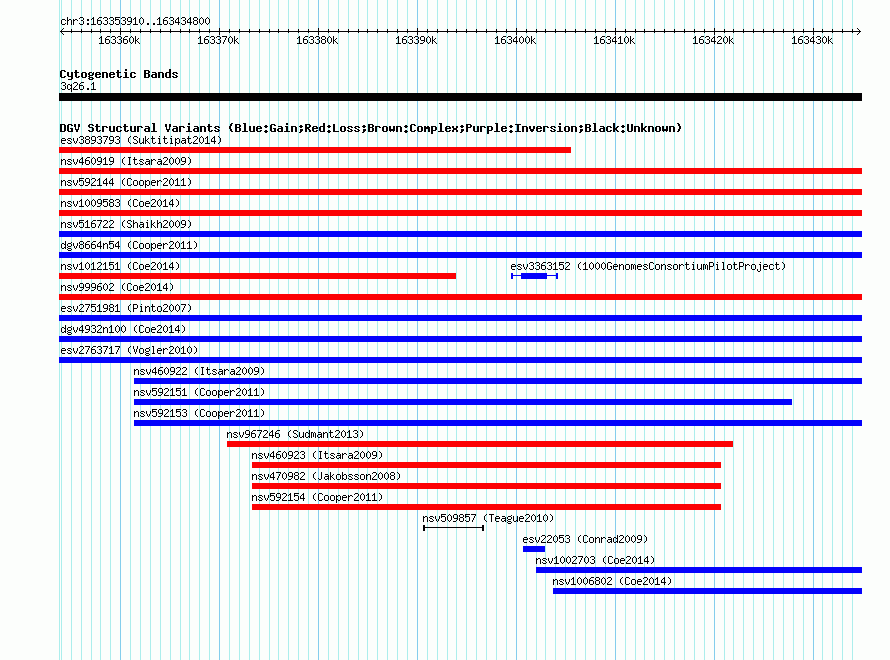This screenshot has height=660, width=890.
Task: Click the blue bar under nsv1002703
Action: pos(699,570)
